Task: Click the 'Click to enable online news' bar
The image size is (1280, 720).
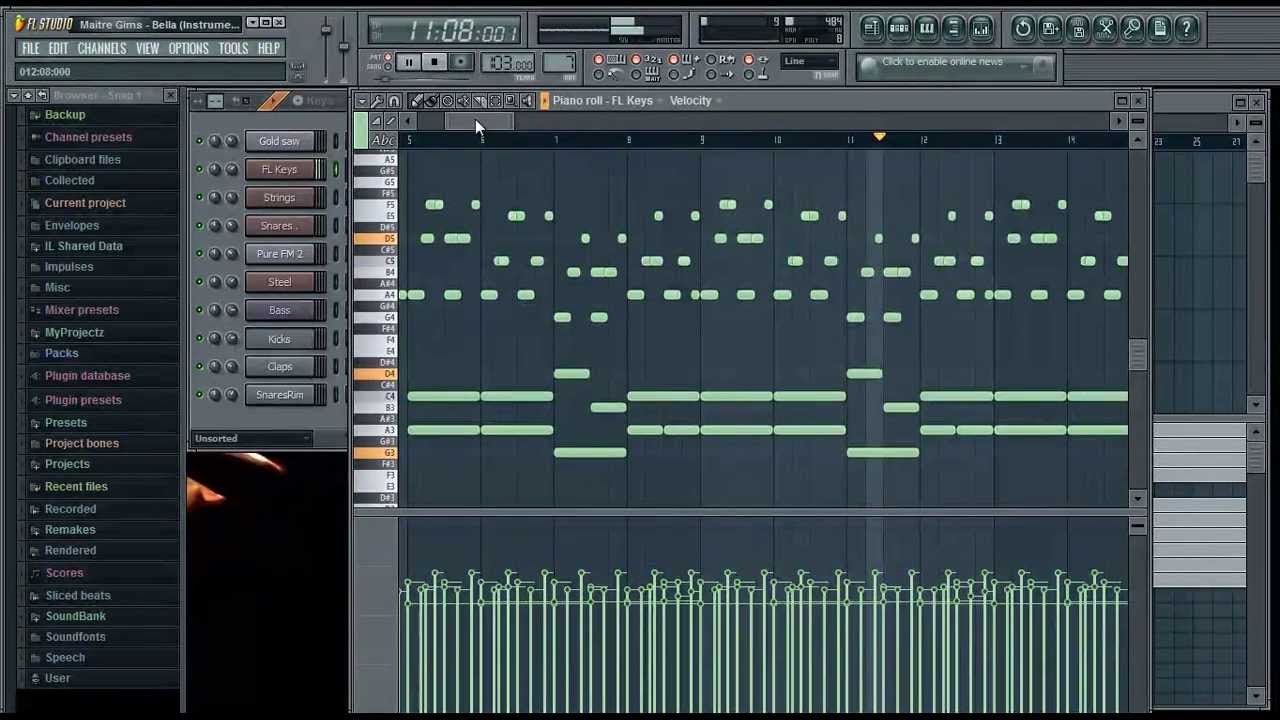Action: (956, 66)
